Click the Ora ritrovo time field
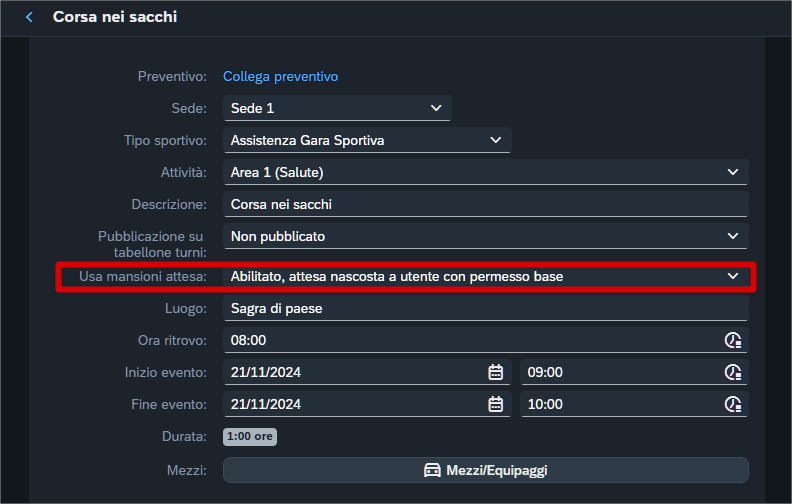792x504 pixels. pyautogui.click(x=470, y=340)
